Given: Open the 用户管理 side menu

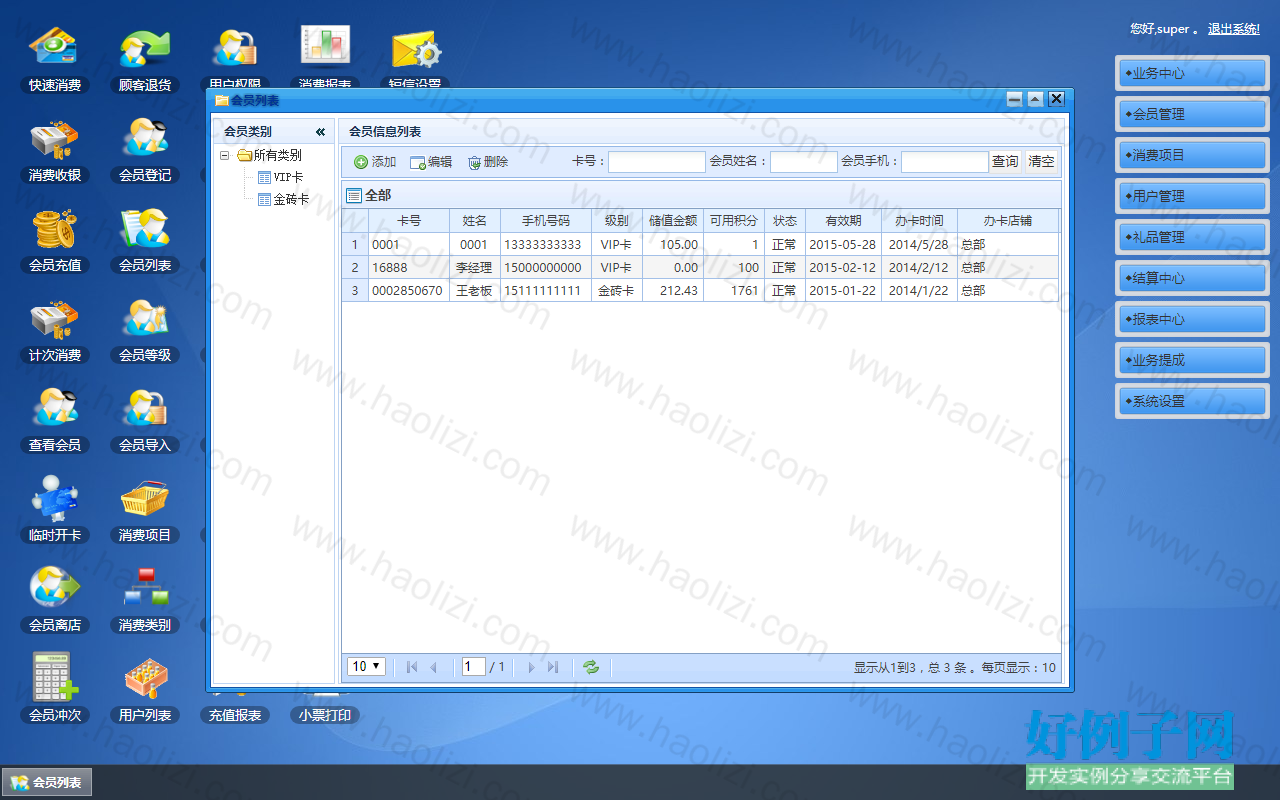Looking at the screenshot, I should tap(1192, 196).
